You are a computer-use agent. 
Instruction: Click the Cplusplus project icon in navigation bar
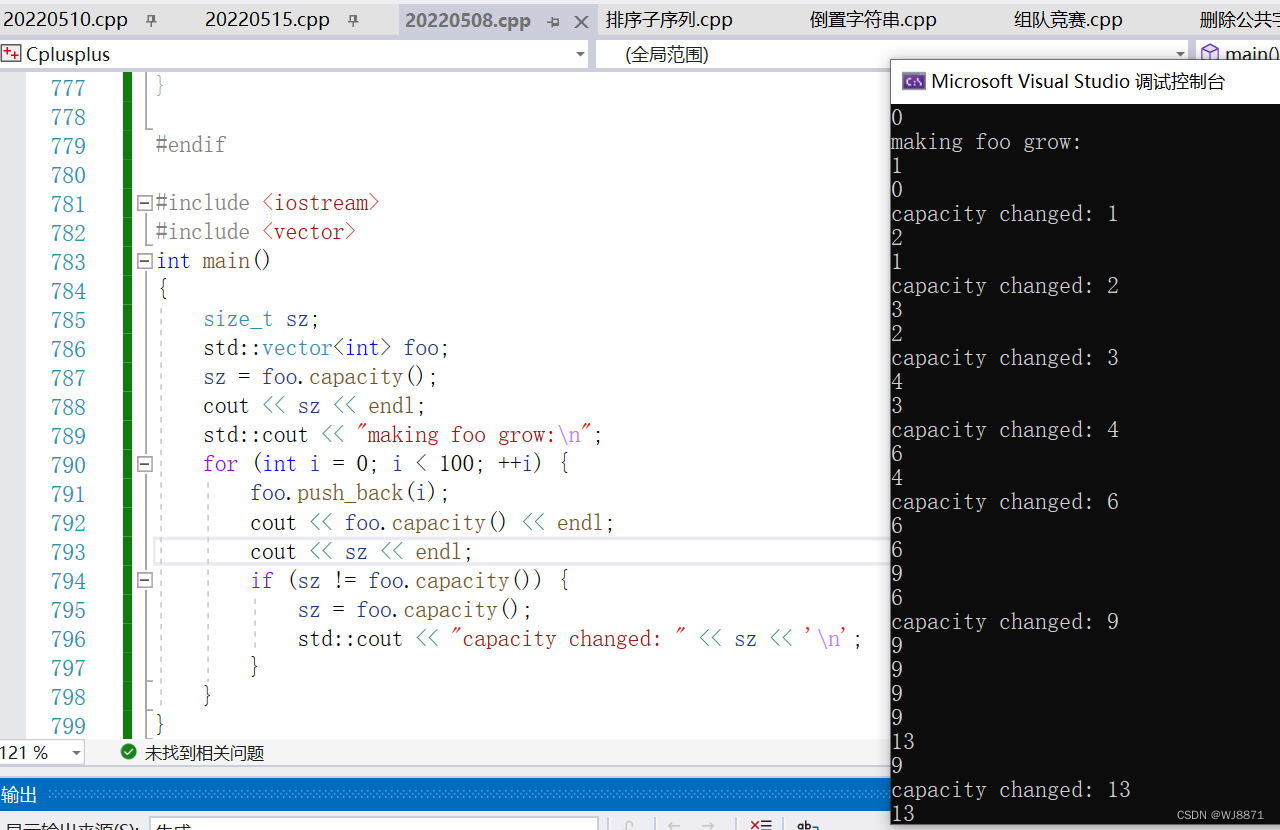(10, 53)
